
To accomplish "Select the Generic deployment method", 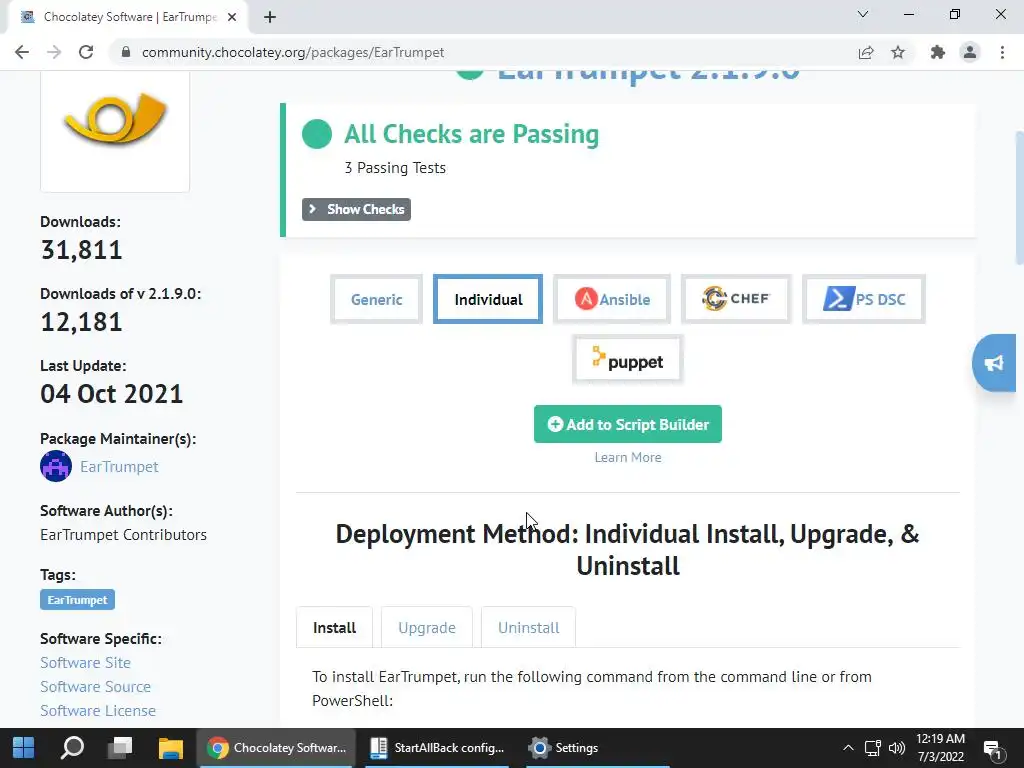I will click(376, 299).
